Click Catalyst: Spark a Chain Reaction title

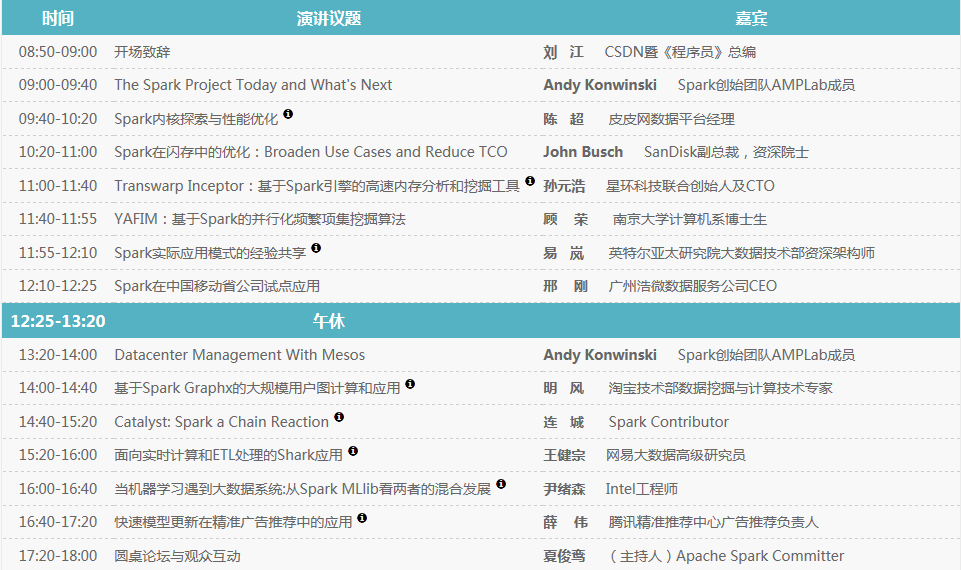click(222, 422)
